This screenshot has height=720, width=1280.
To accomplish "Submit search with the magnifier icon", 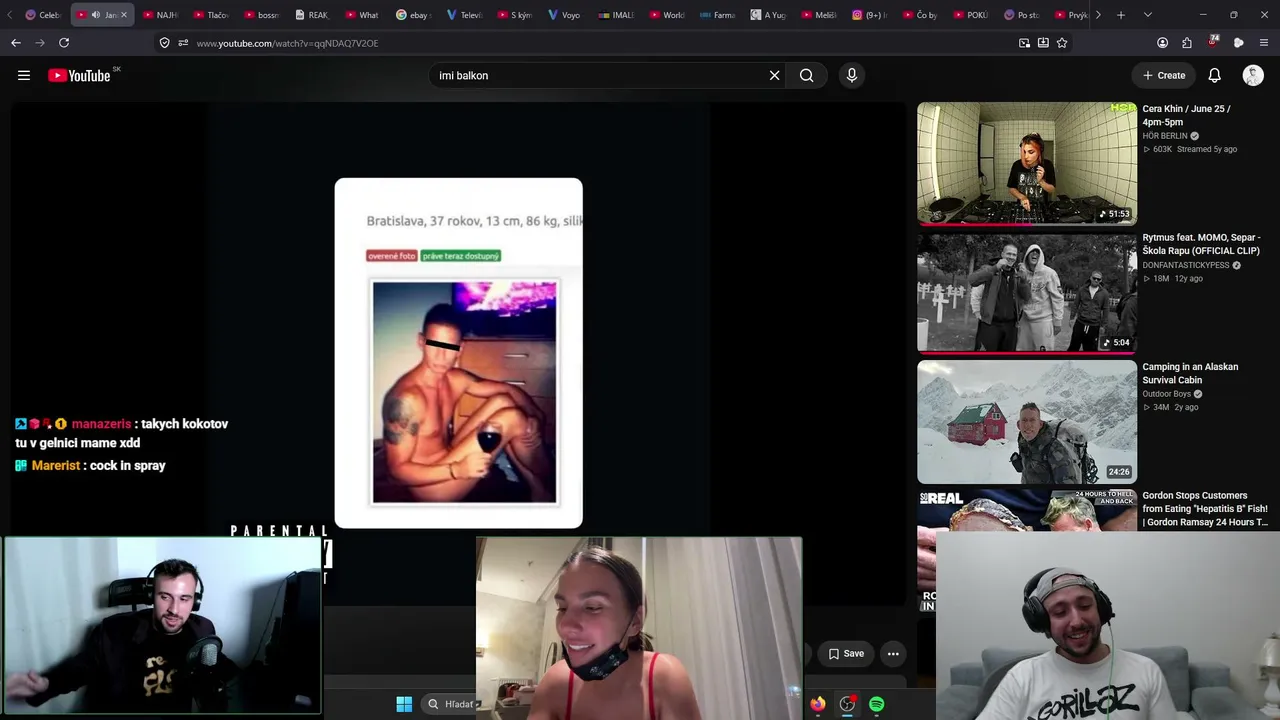I will 807,75.
